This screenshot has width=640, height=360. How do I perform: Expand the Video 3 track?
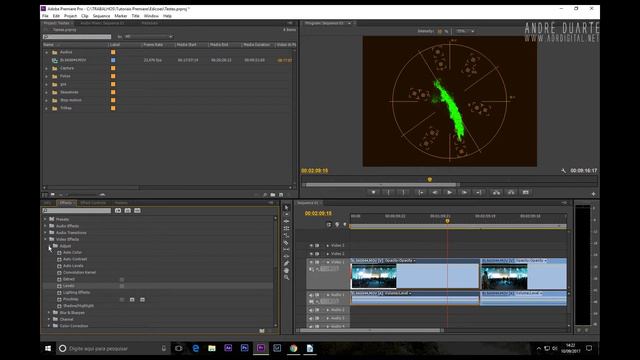tap(328, 245)
